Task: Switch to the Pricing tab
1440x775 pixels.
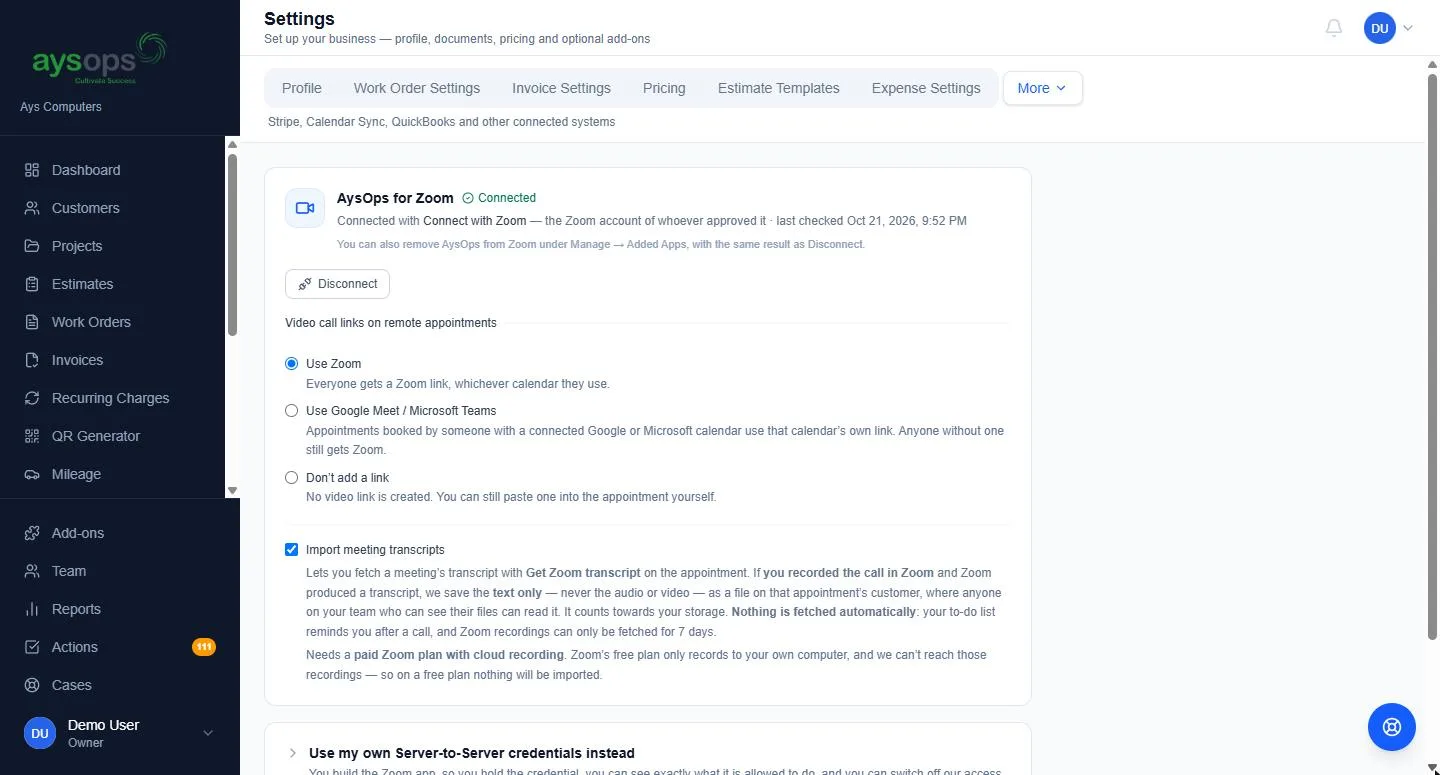Action: pos(664,88)
